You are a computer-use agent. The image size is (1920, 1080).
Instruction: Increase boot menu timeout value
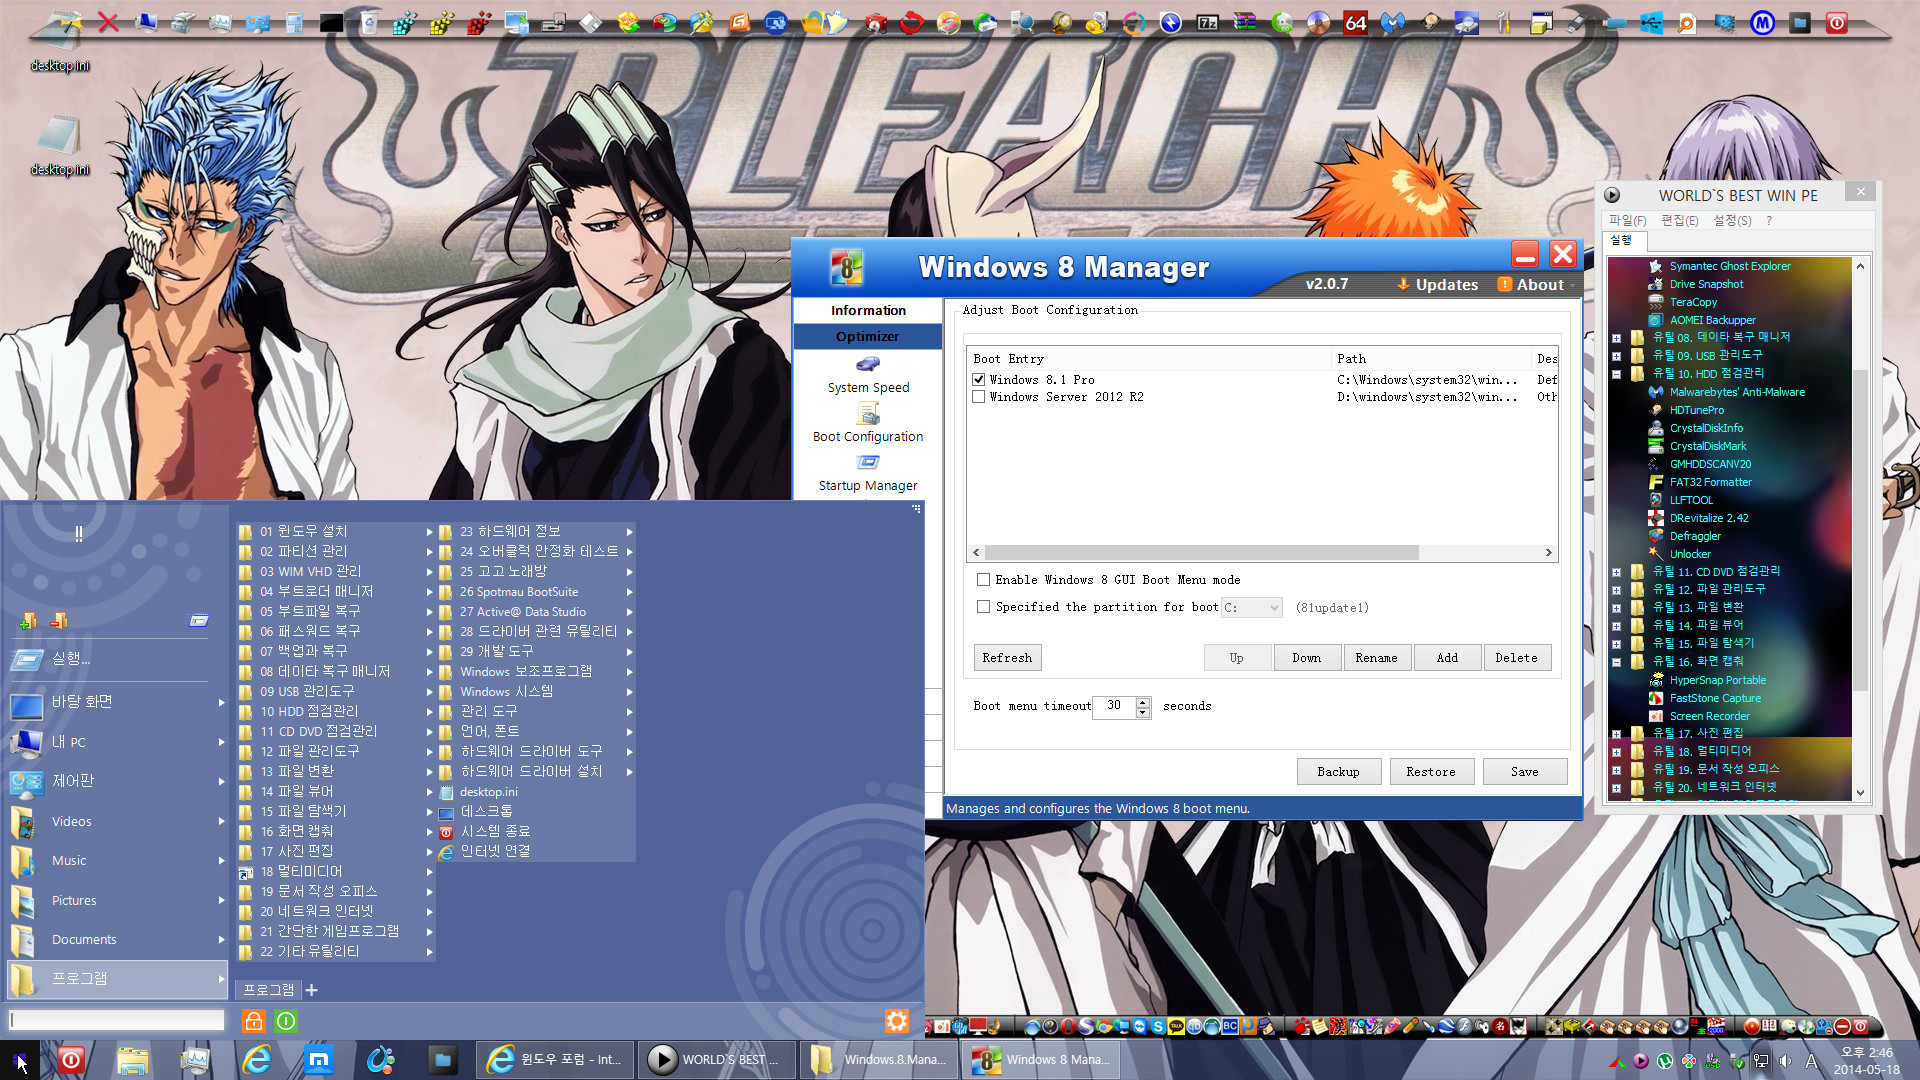coord(1143,701)
